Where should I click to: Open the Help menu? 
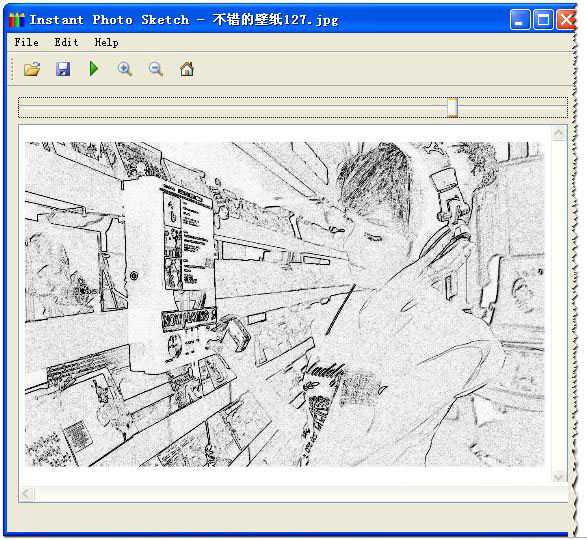click(x=106, y=42)
